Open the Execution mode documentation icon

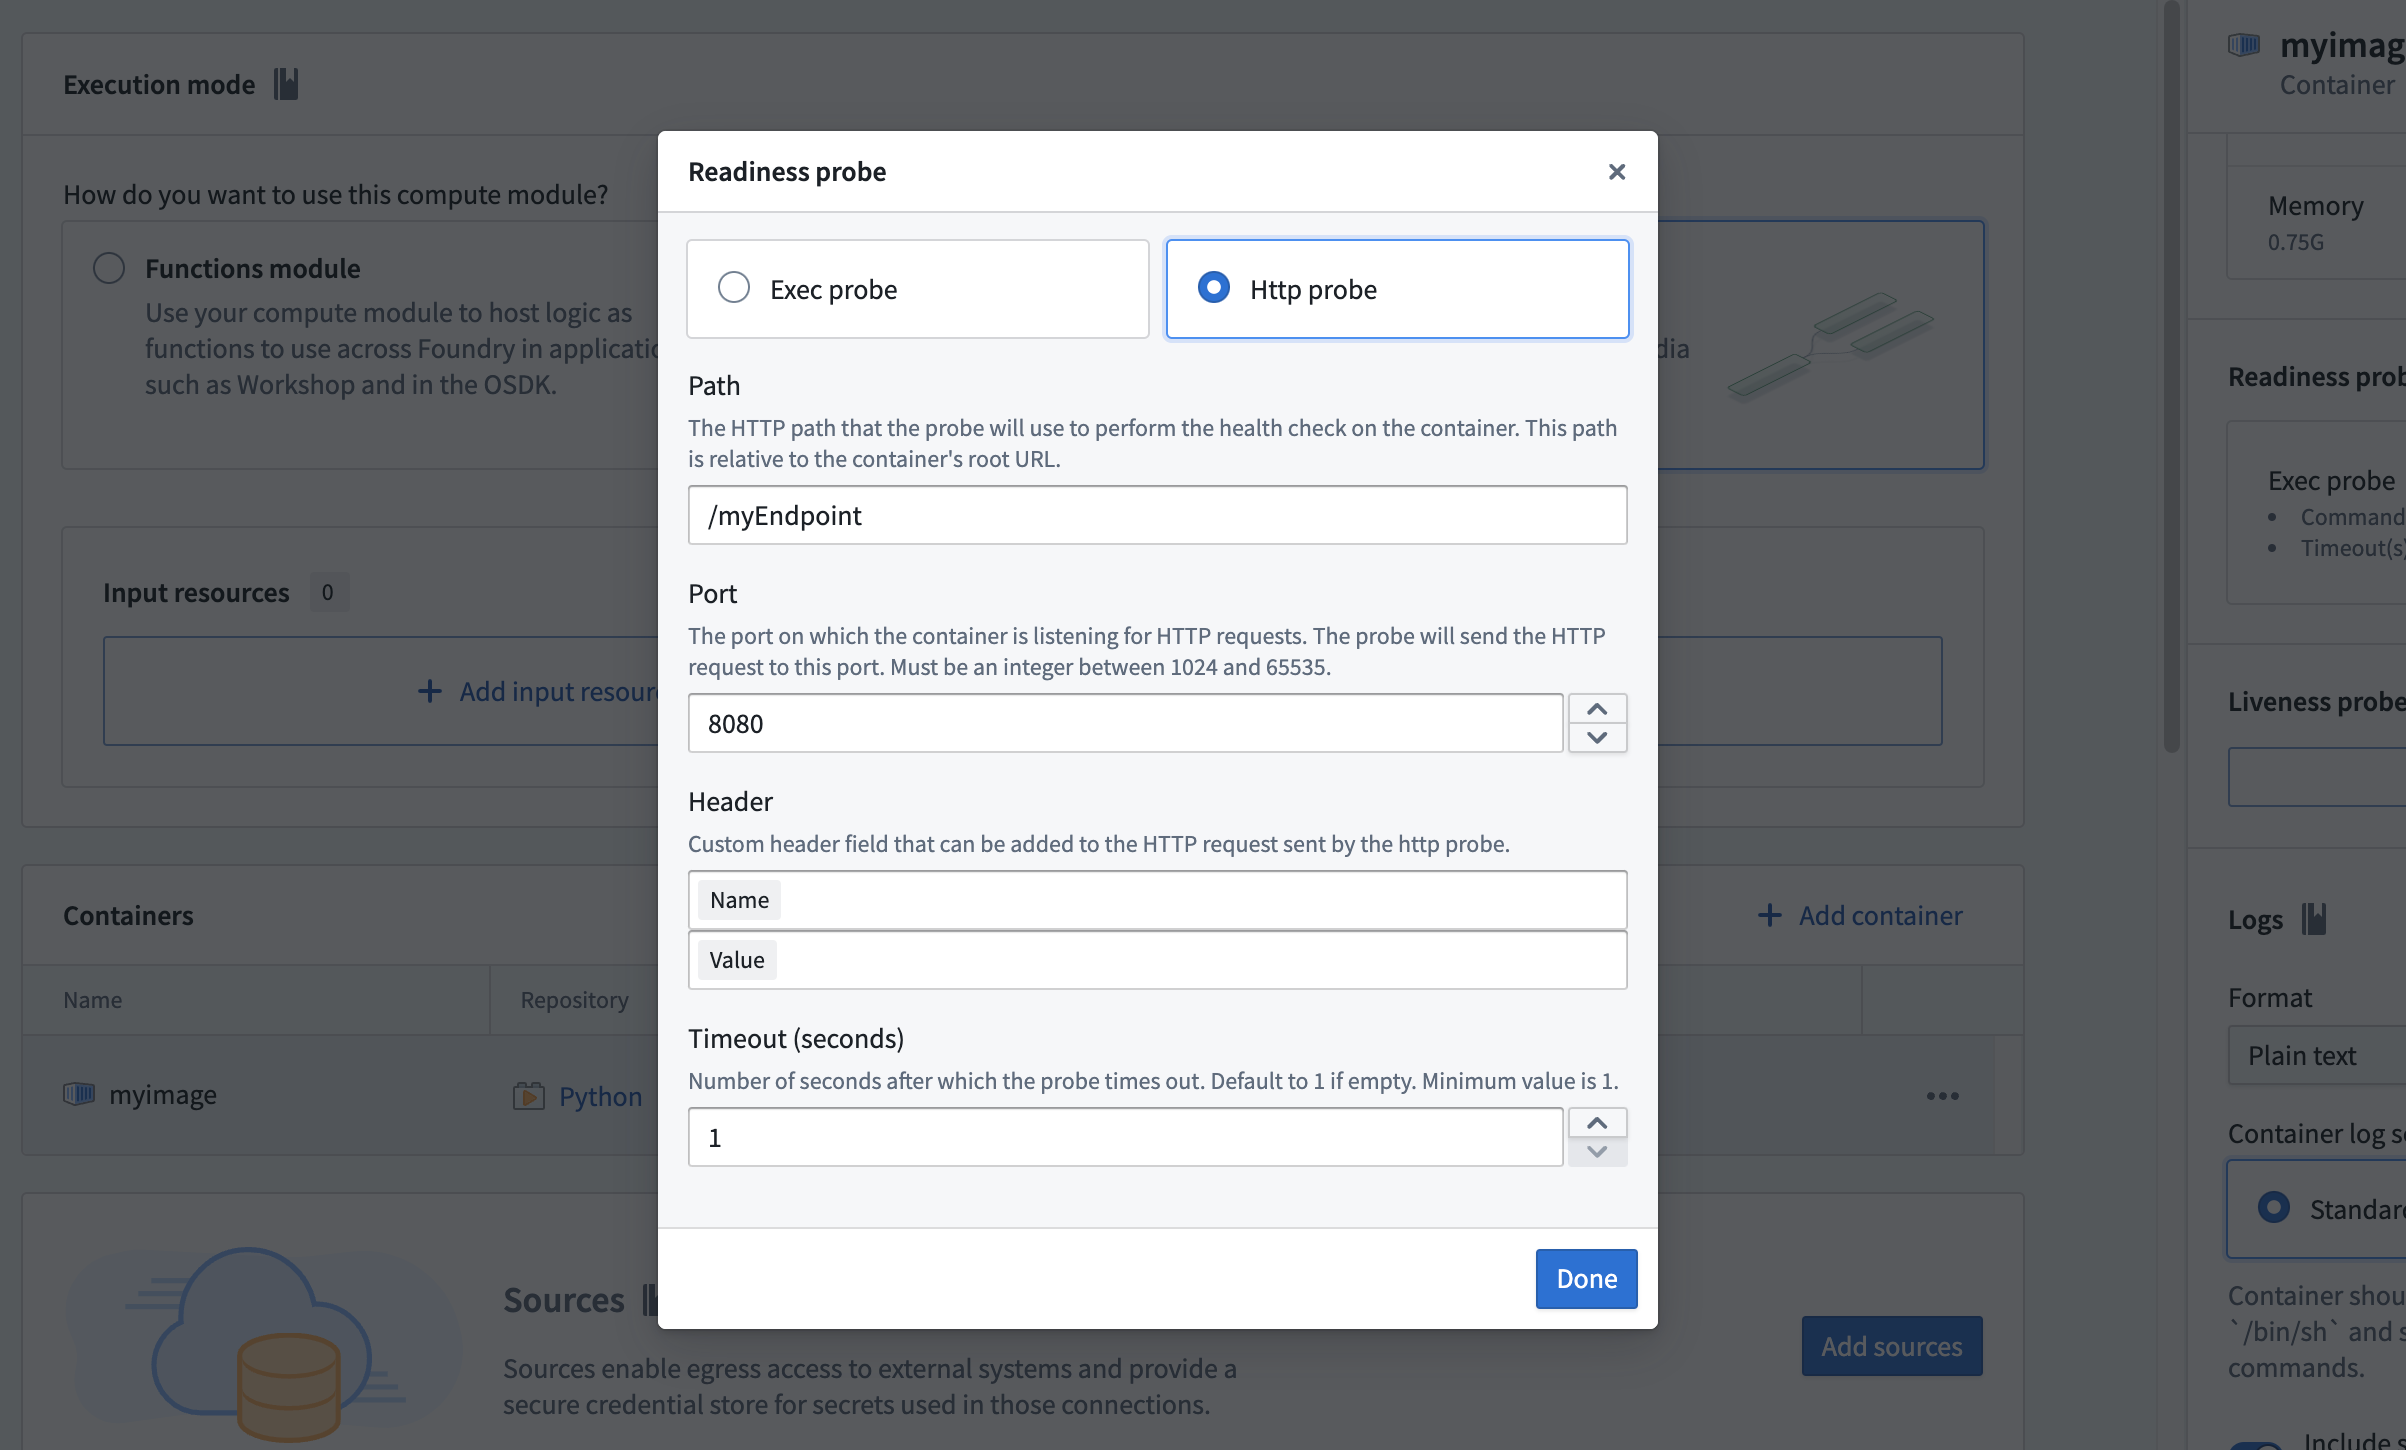(x=286, y=84)
